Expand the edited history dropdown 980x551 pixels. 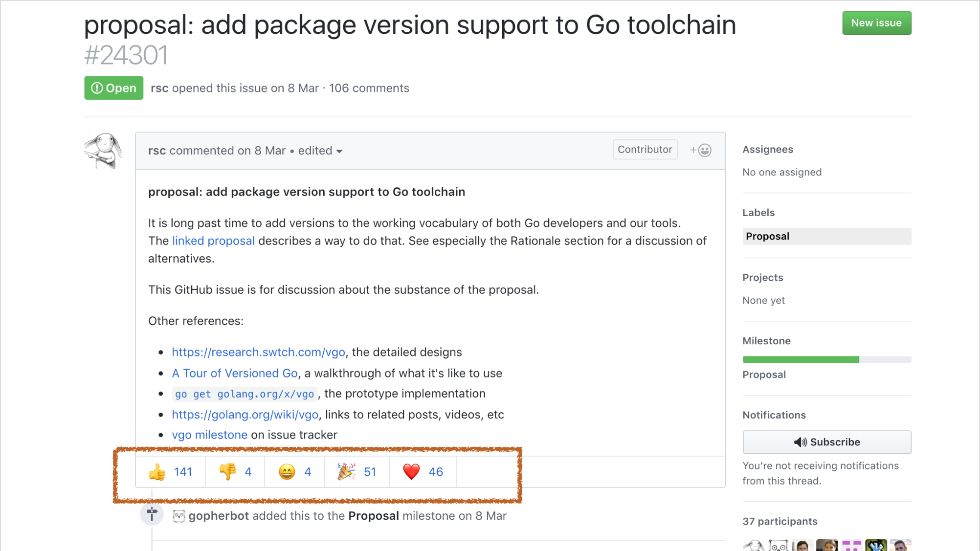click(x=320, y=151)
